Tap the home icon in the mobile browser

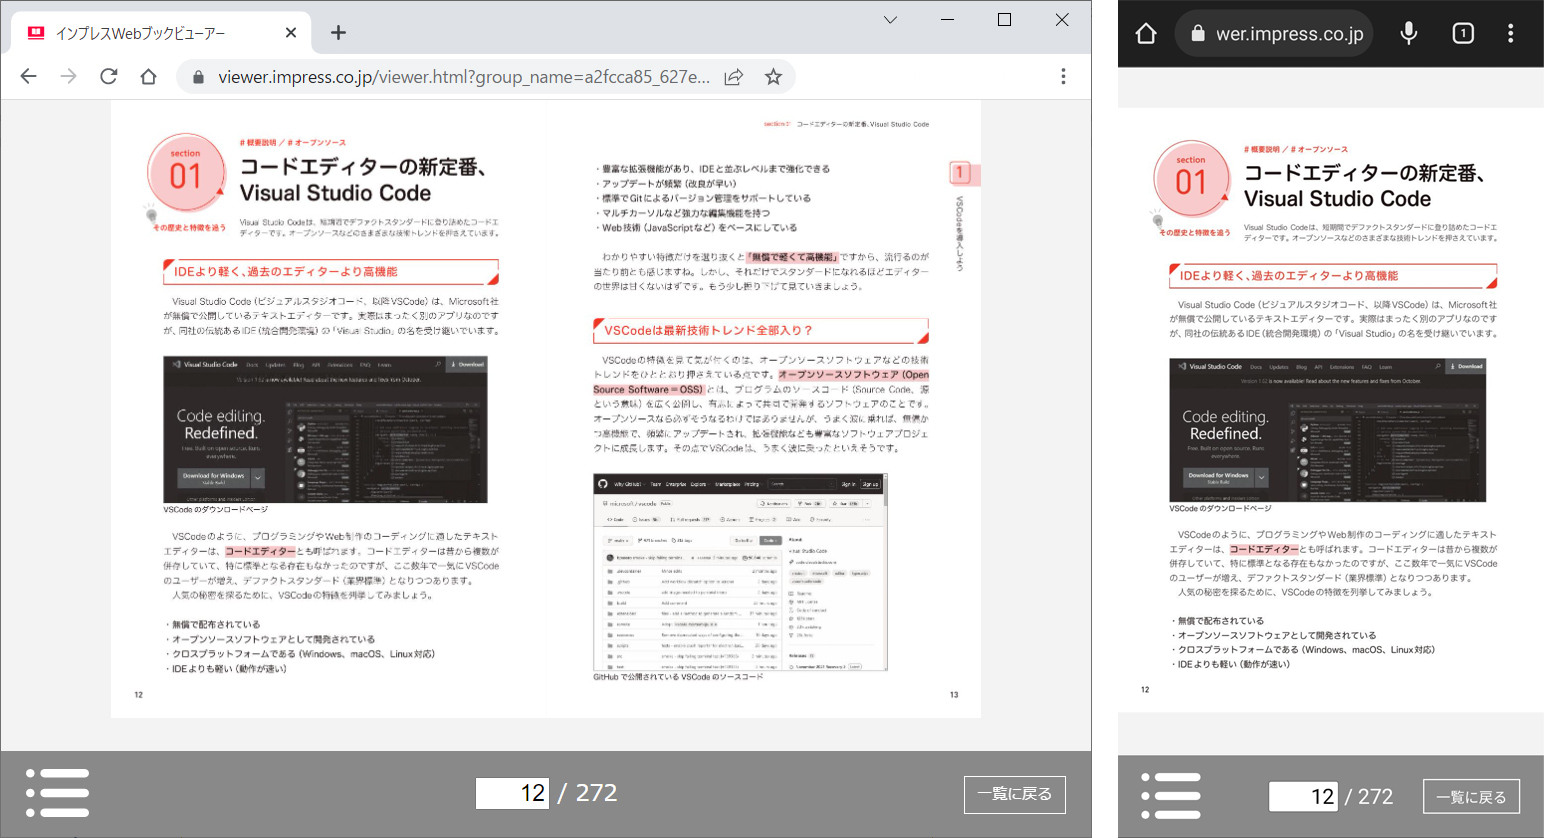click(1146, 33)
